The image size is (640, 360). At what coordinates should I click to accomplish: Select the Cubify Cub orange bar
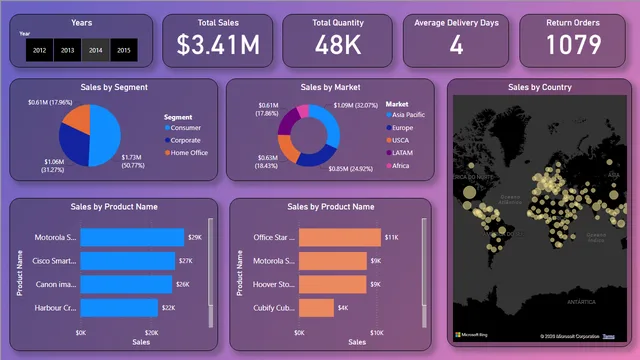tap(317, 308)
